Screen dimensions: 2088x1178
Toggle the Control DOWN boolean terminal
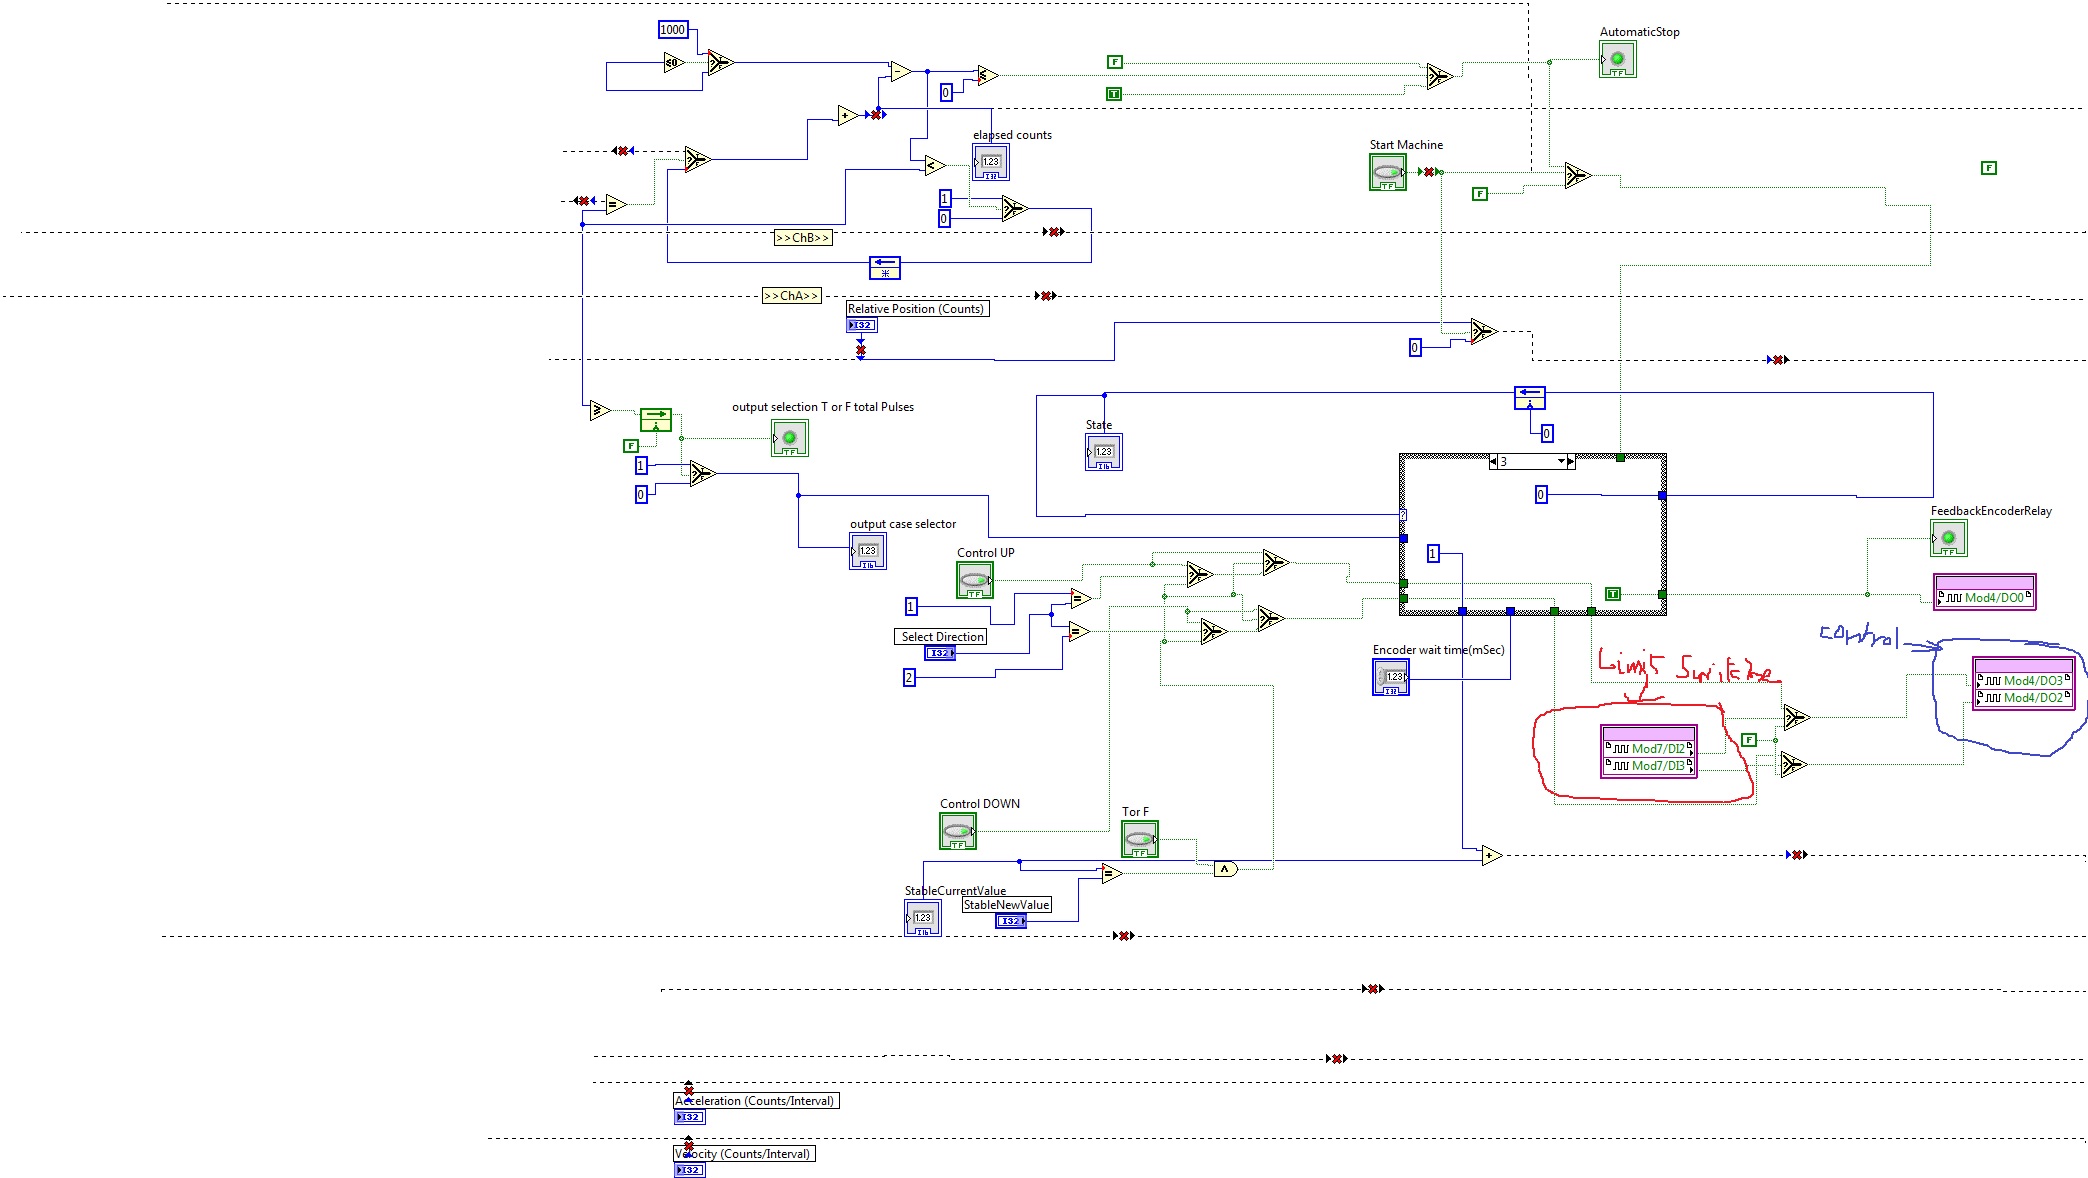pos(957,831)
